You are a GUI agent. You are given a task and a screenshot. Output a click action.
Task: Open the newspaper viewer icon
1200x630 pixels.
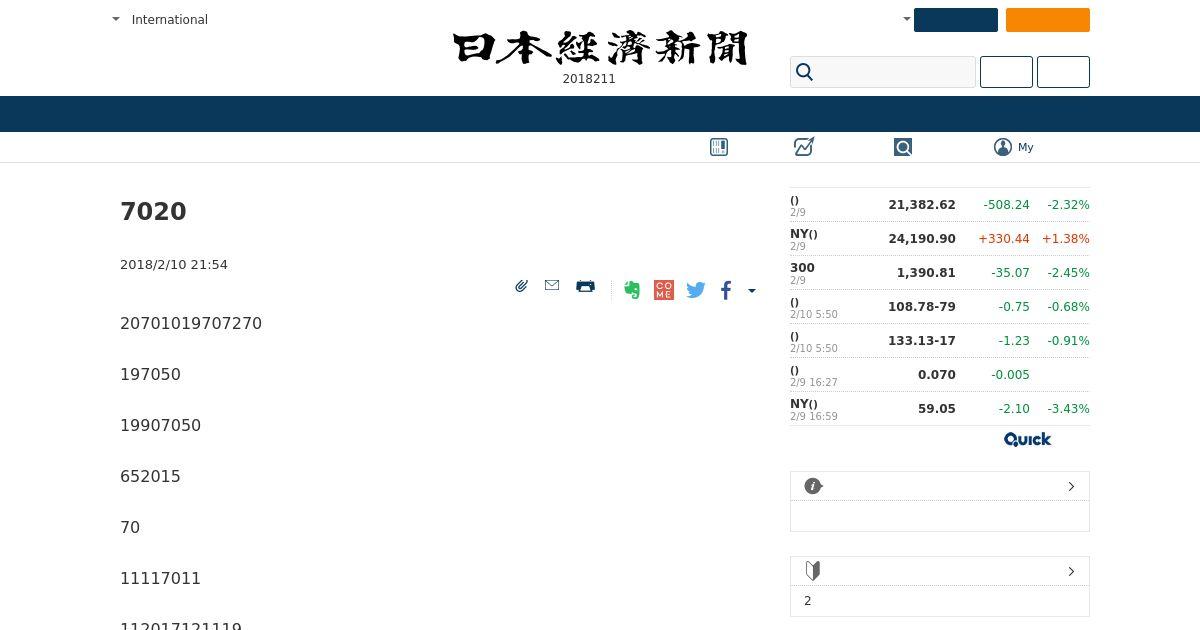719,147
